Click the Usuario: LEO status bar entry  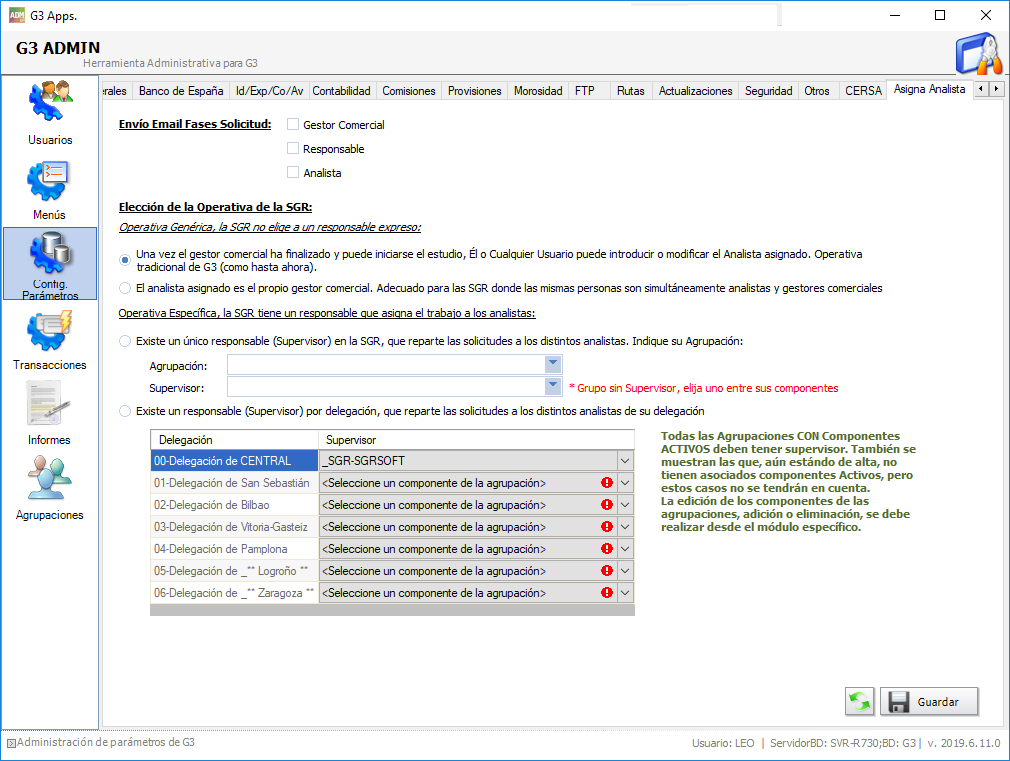click(x=723, y=743)
